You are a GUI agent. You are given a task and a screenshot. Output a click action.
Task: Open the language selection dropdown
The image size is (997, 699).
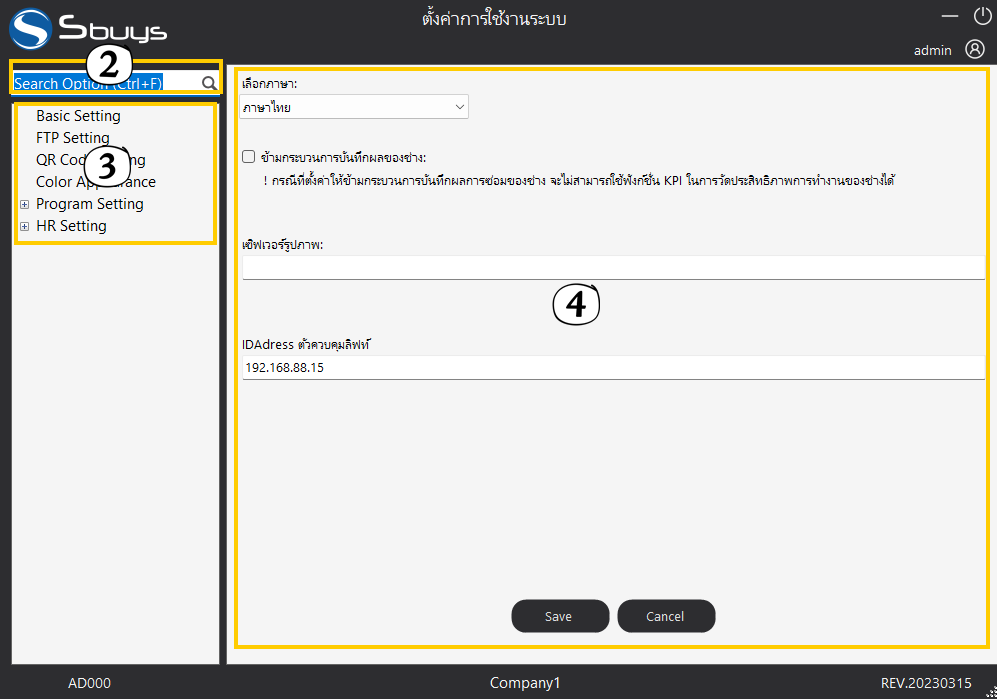tap(354, 107)
